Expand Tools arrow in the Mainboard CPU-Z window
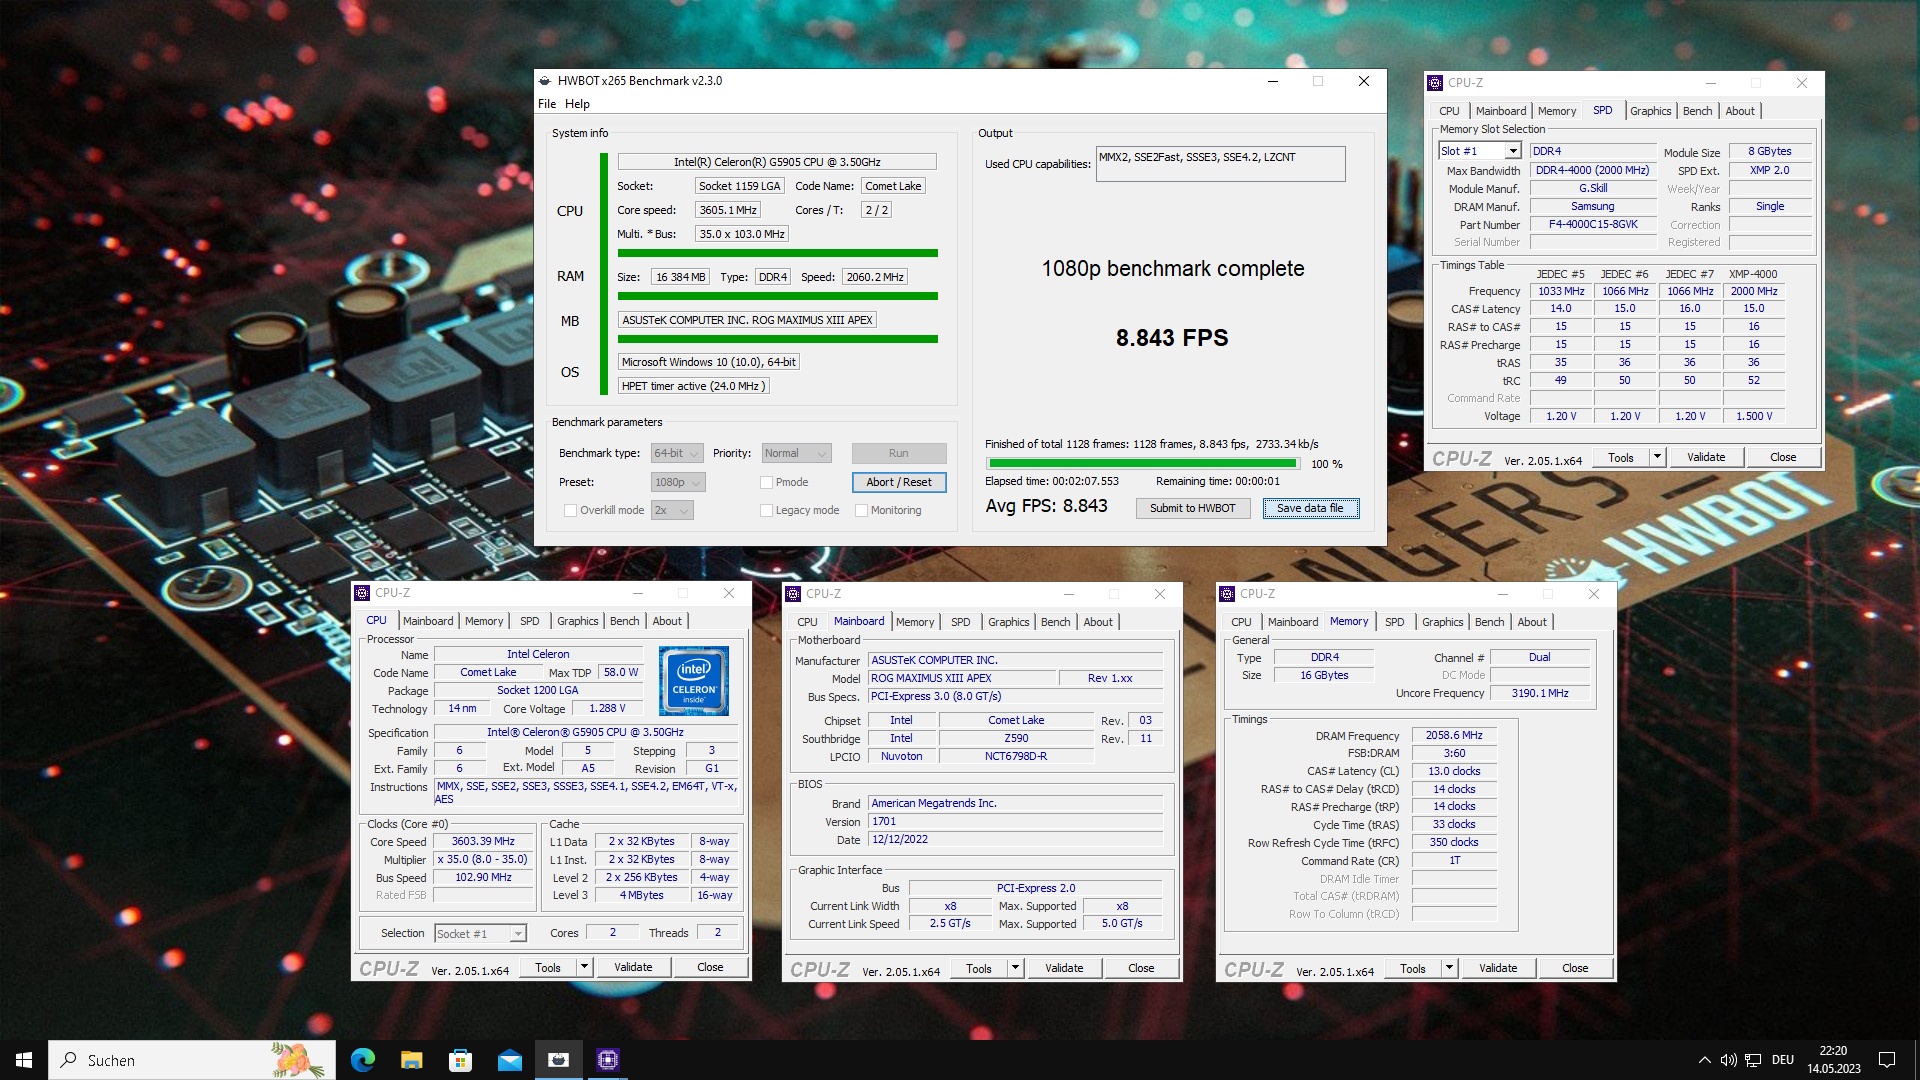The height and width of the screenshot is (1080, 1920). (1016, 968)
